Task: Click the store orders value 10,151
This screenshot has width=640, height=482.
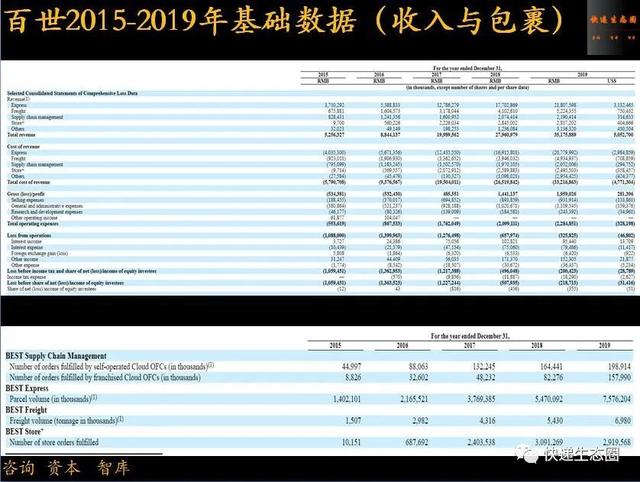Action: point(351,442)
